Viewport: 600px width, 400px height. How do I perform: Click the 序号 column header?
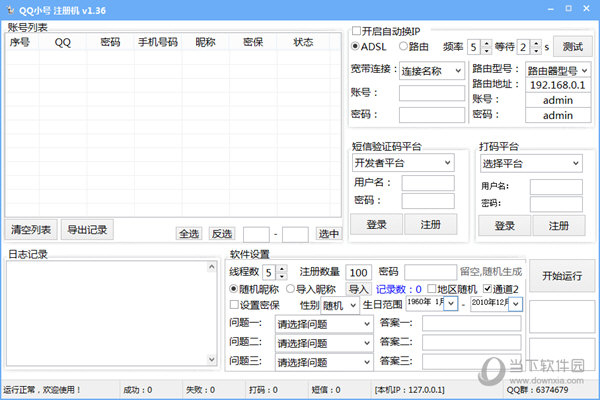pos(22,42)
